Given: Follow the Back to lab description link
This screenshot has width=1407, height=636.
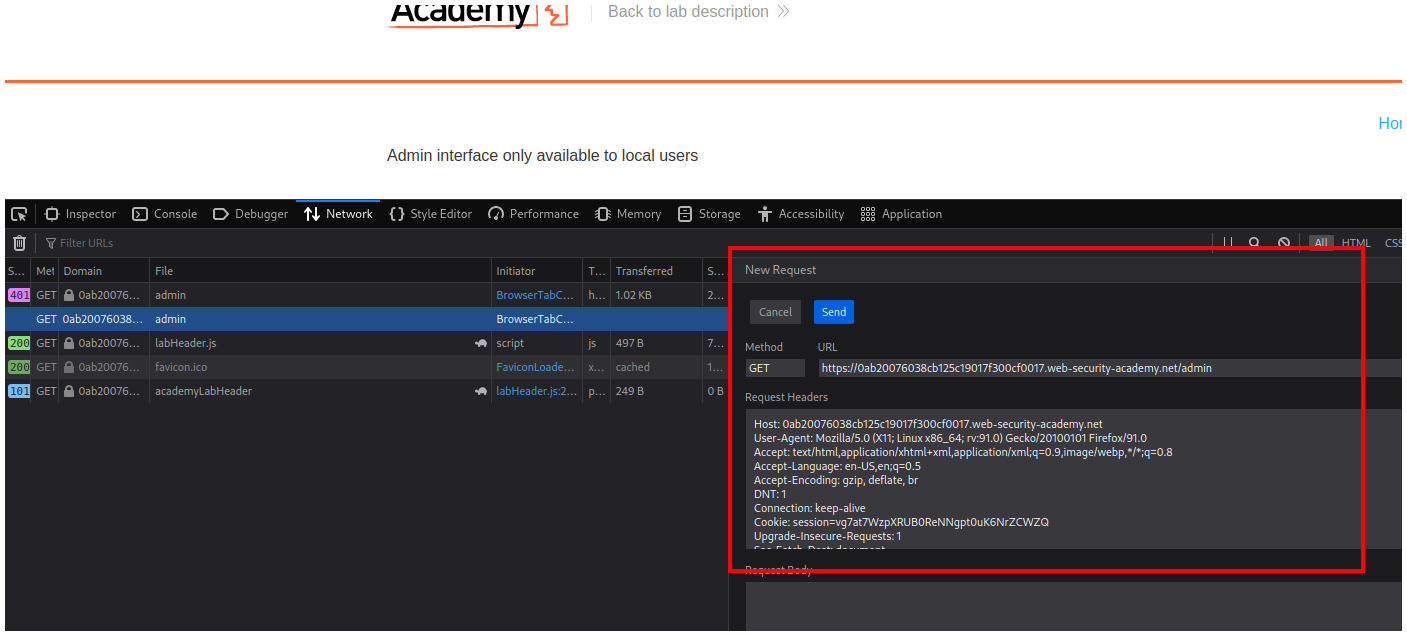Looking at the screenshot, I should [x=698, y=12].
